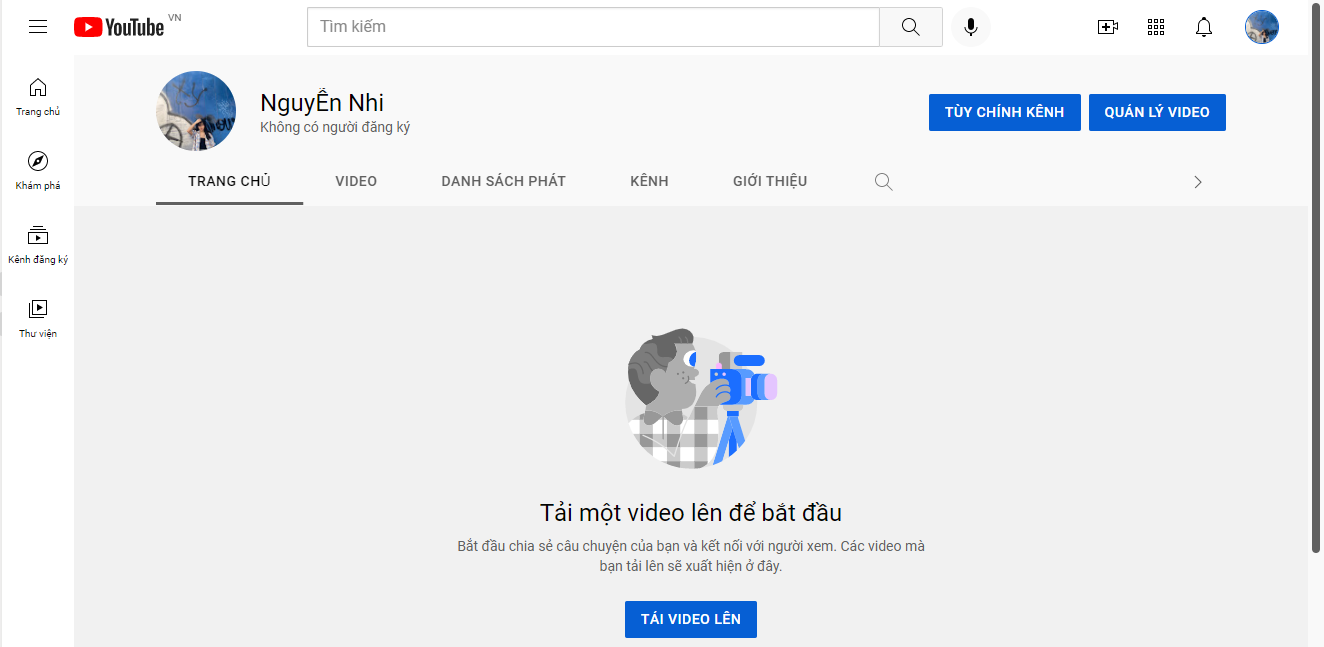Search within the channel using magnifier
This screenshot has width=1324, height=647.
pyautogui.click(x=883, y=182)
